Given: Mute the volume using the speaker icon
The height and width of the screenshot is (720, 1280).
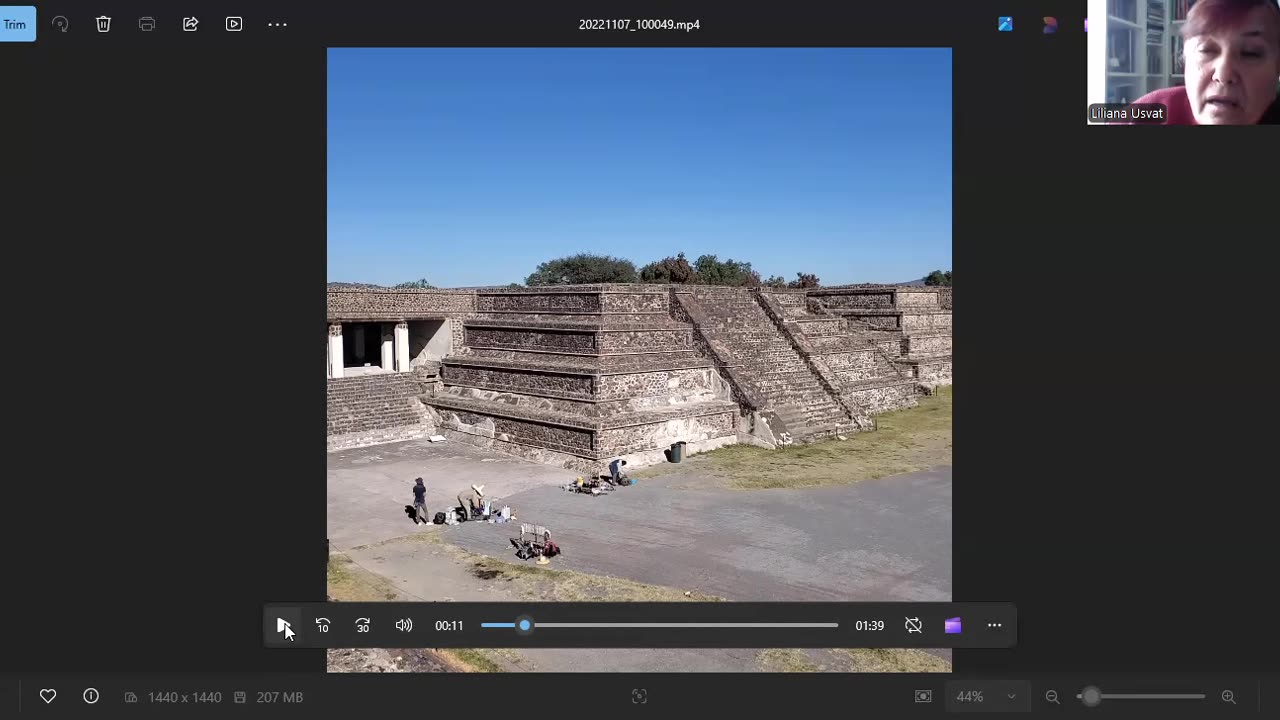Looking at the screenshot, I should click(x=404, y=625).
